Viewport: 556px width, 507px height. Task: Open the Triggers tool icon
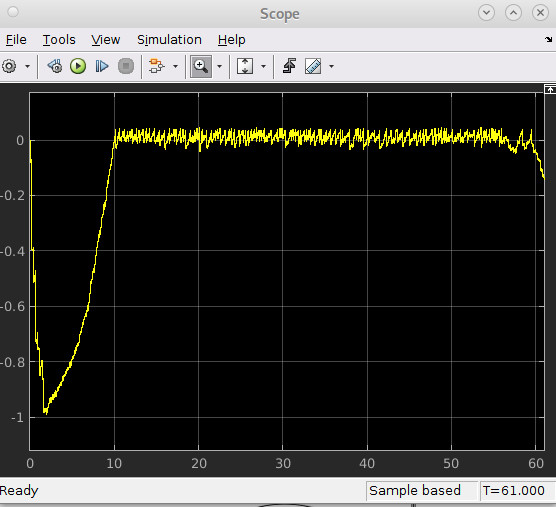289,66
